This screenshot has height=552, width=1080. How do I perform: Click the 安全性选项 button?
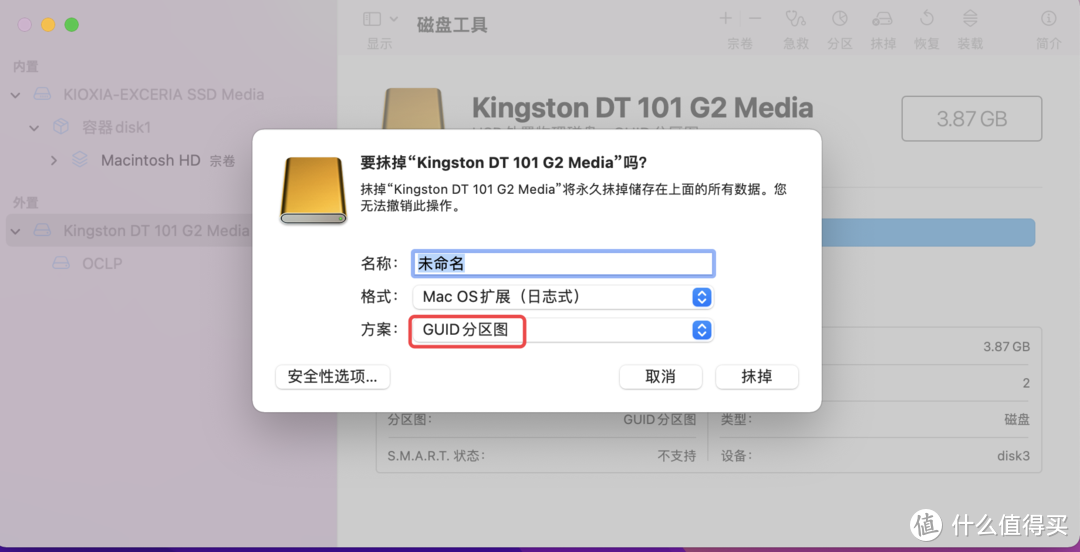[333, 377]
